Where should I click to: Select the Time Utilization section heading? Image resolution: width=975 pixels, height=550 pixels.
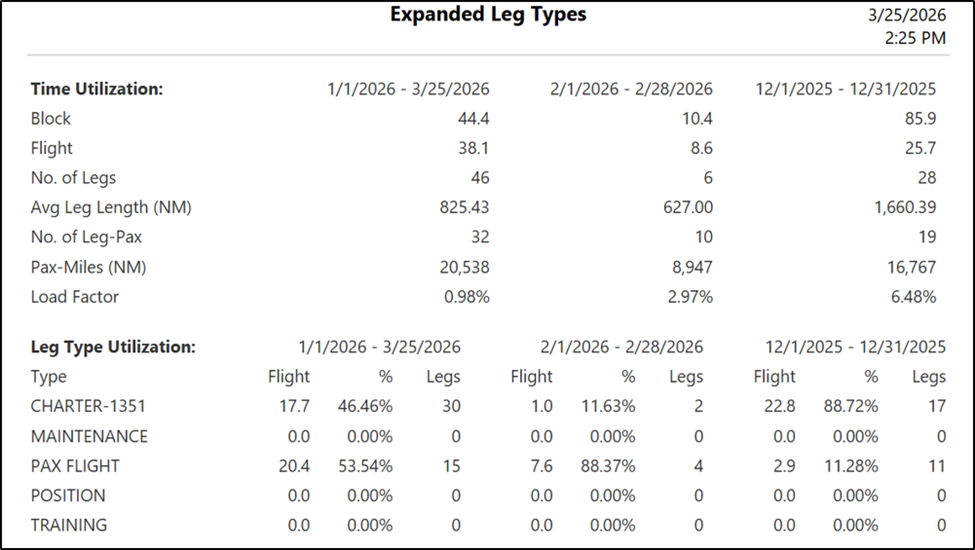pos(96,89)
